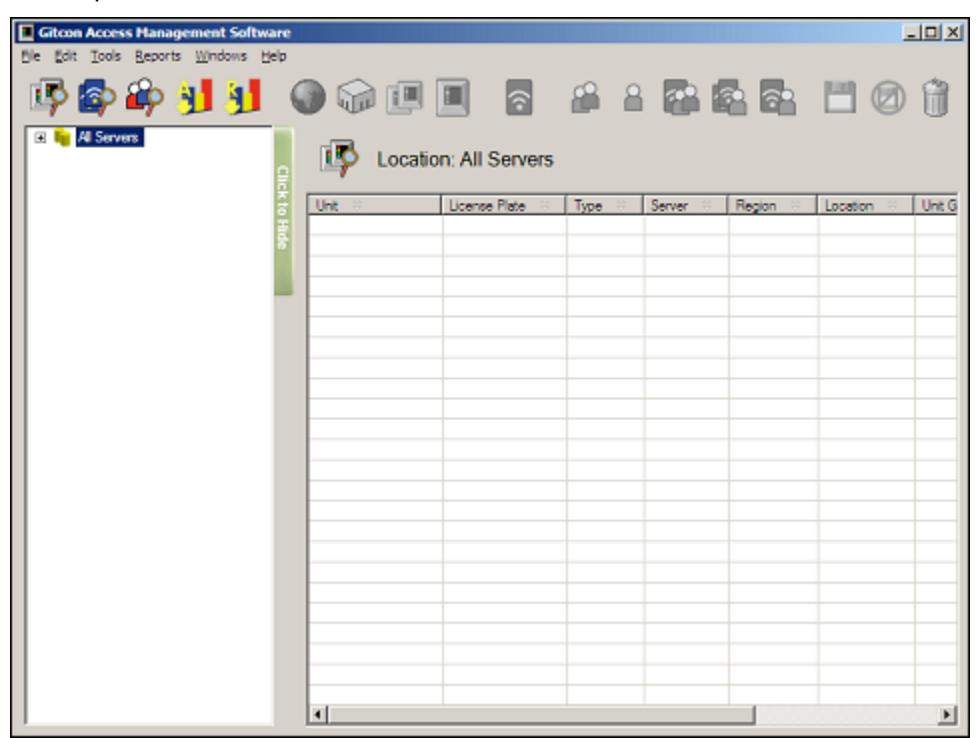
Task: Sort by the Server column header
Action: point(686,205)
